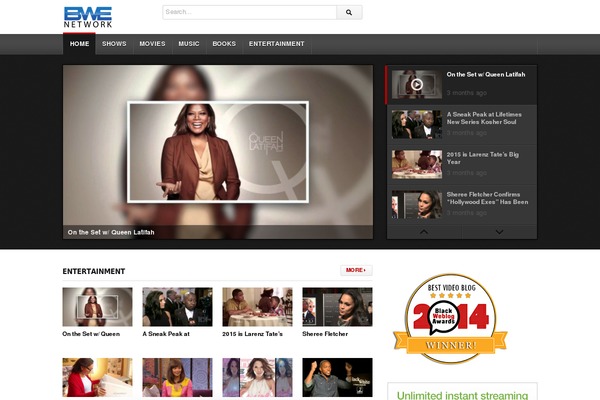Select the Sheree Fletcher playlist thumbnail
600x400 pixels.
pos(417,204)
